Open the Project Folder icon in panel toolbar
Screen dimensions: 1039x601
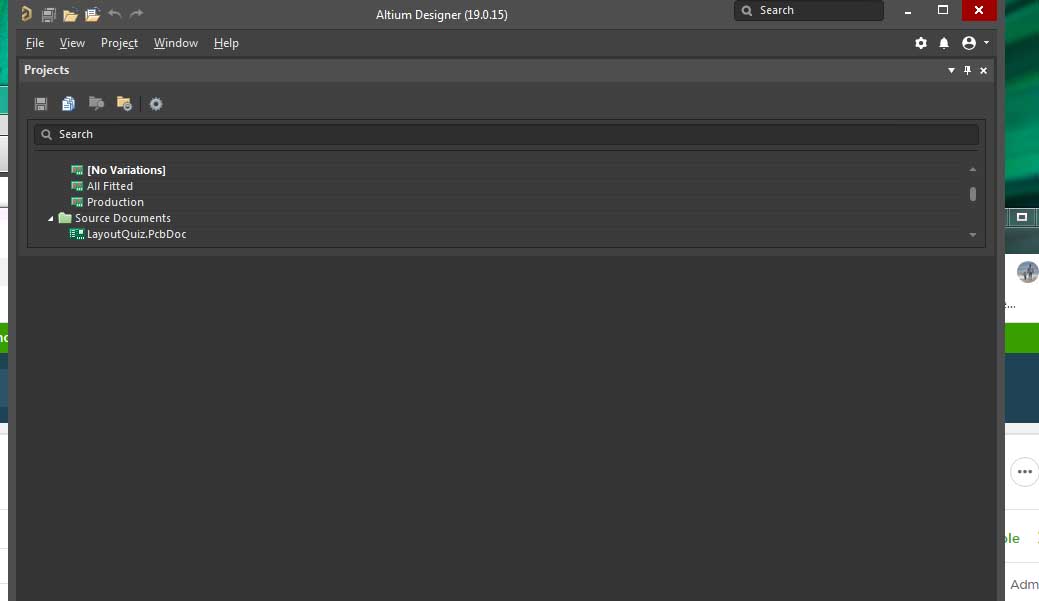click(124, 104)
